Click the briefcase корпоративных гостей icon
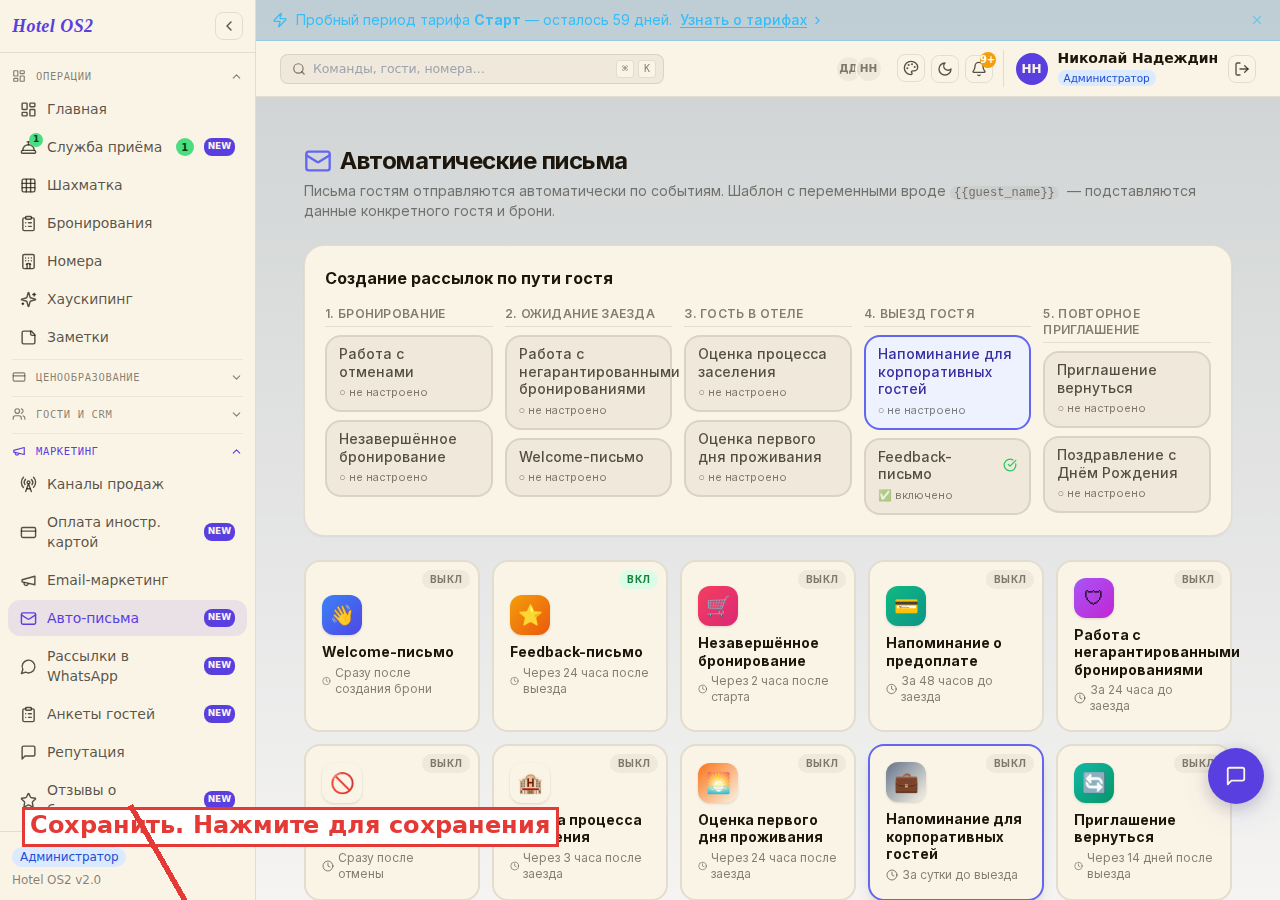The image size is (1280, 900). 906,782
